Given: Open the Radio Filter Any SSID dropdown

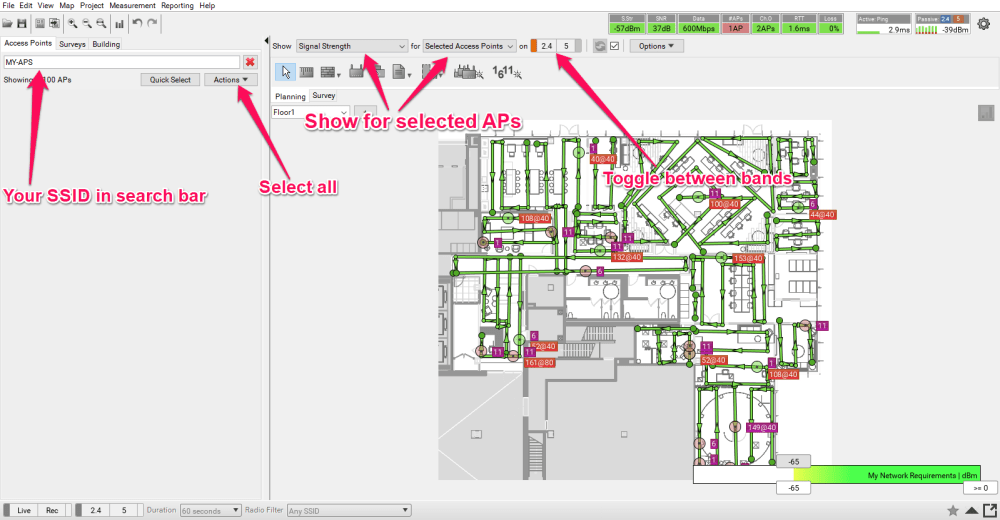Looking at the screenshot, I should (349, 510).
